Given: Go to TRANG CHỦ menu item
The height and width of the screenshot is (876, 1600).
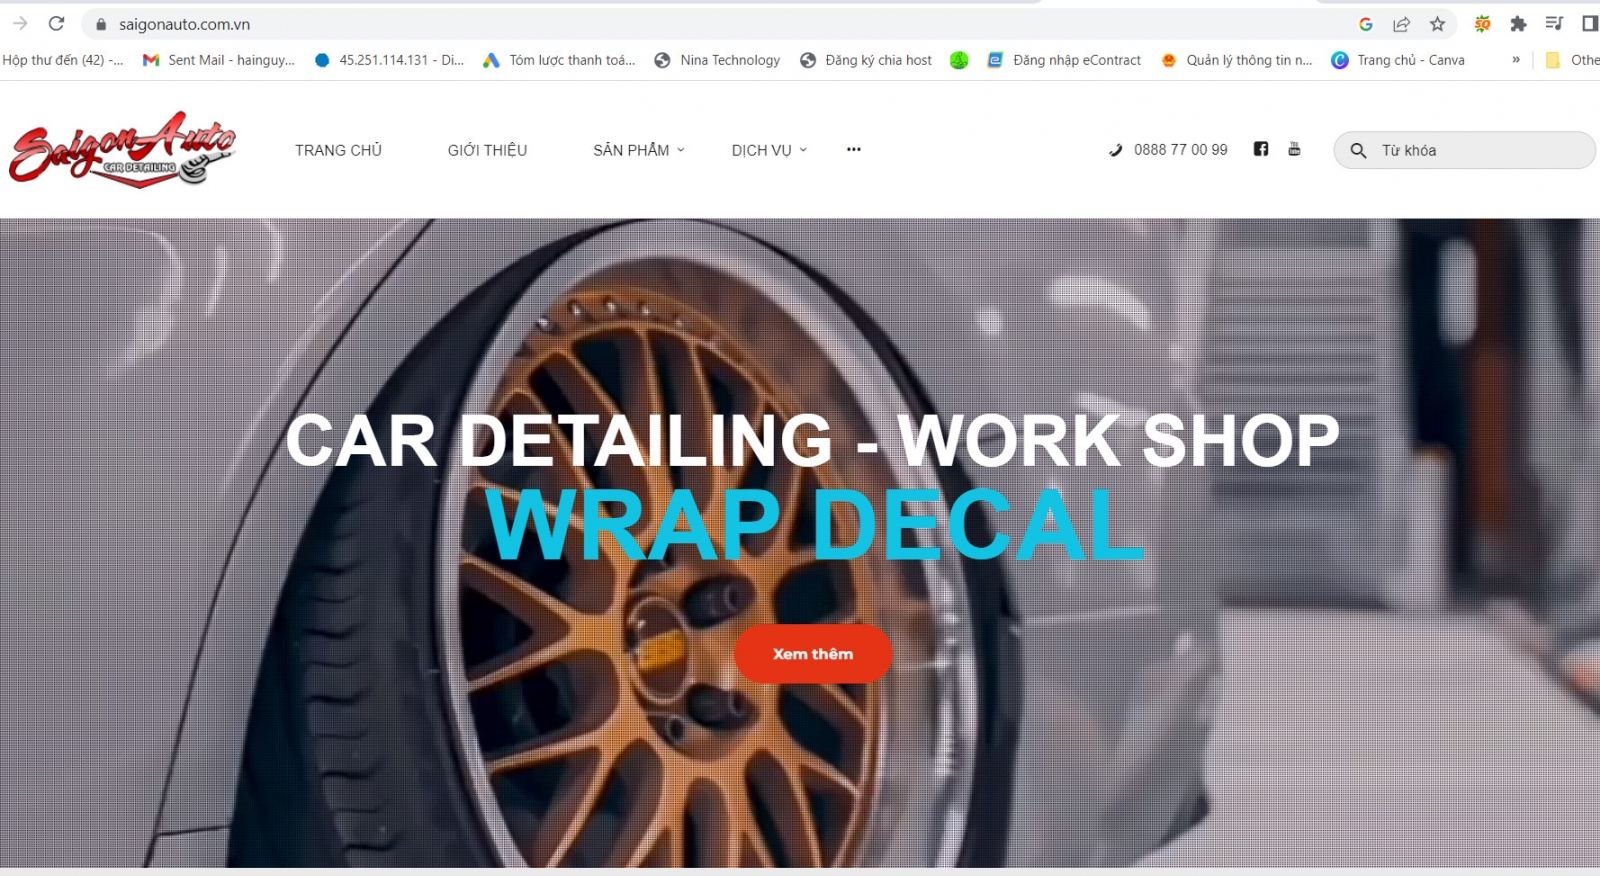Looking at the screenshot, I should click(x=338, y=150).
